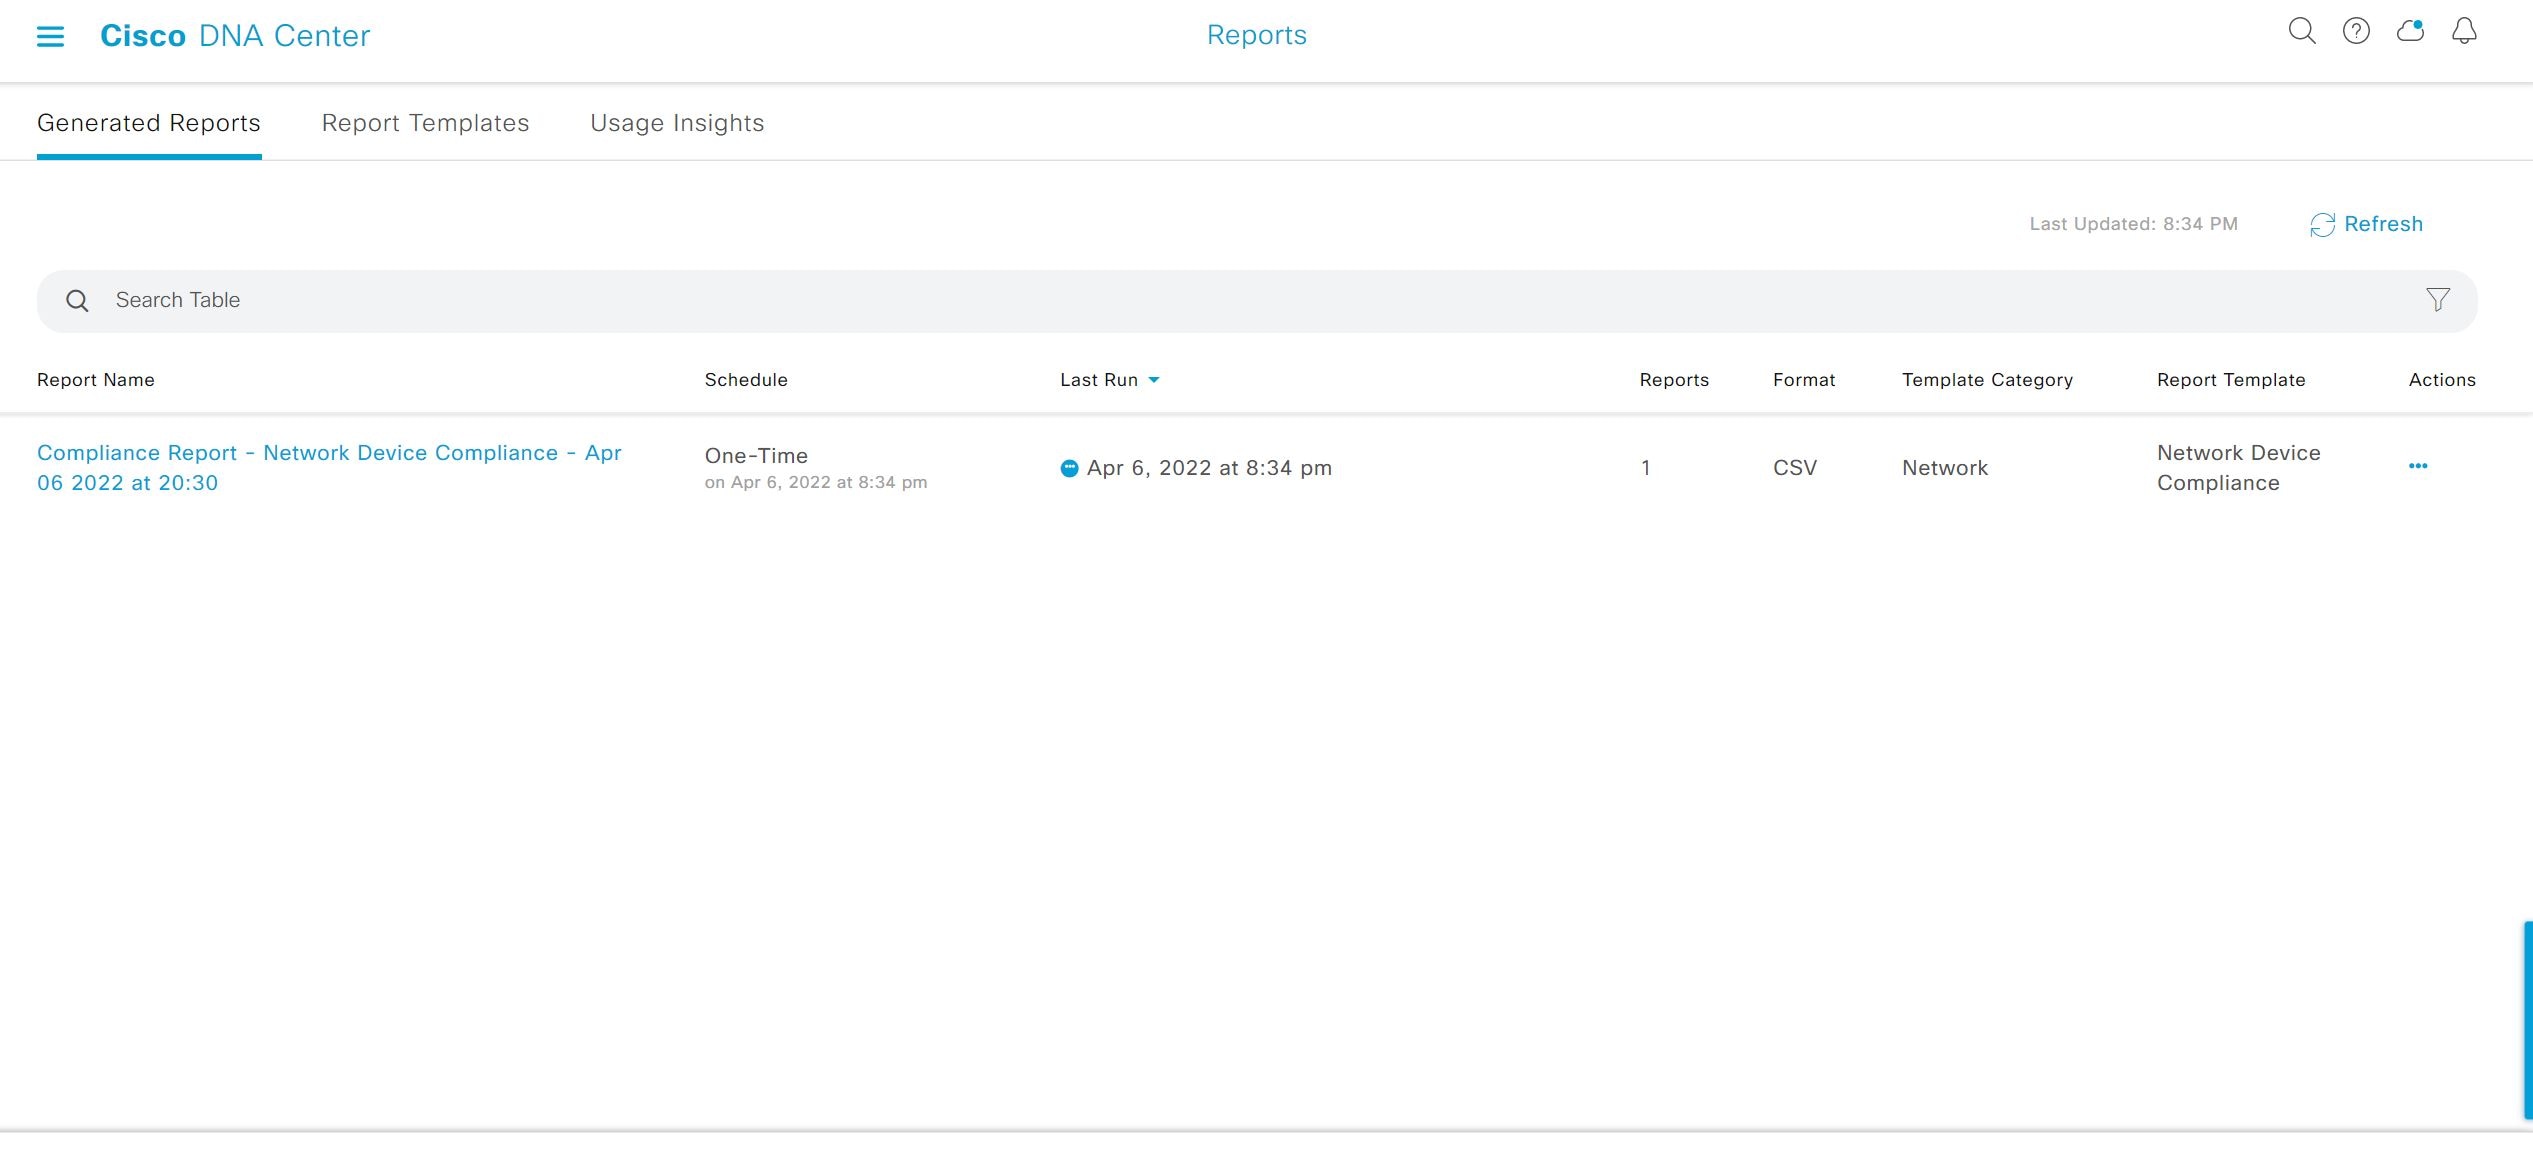Sort by Report Name column header

(x=96, y=380)
